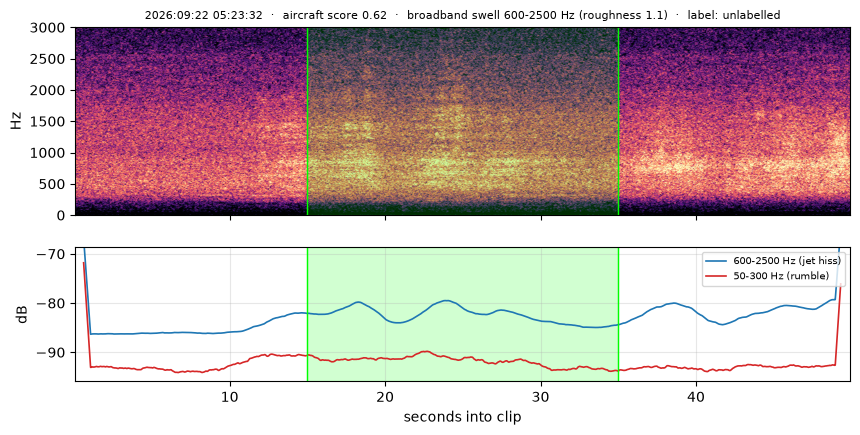Click the timestamp 2026:09:22 05:23:32 in title
The height and width of the screenshot is (435, 860).
[203, 15]
